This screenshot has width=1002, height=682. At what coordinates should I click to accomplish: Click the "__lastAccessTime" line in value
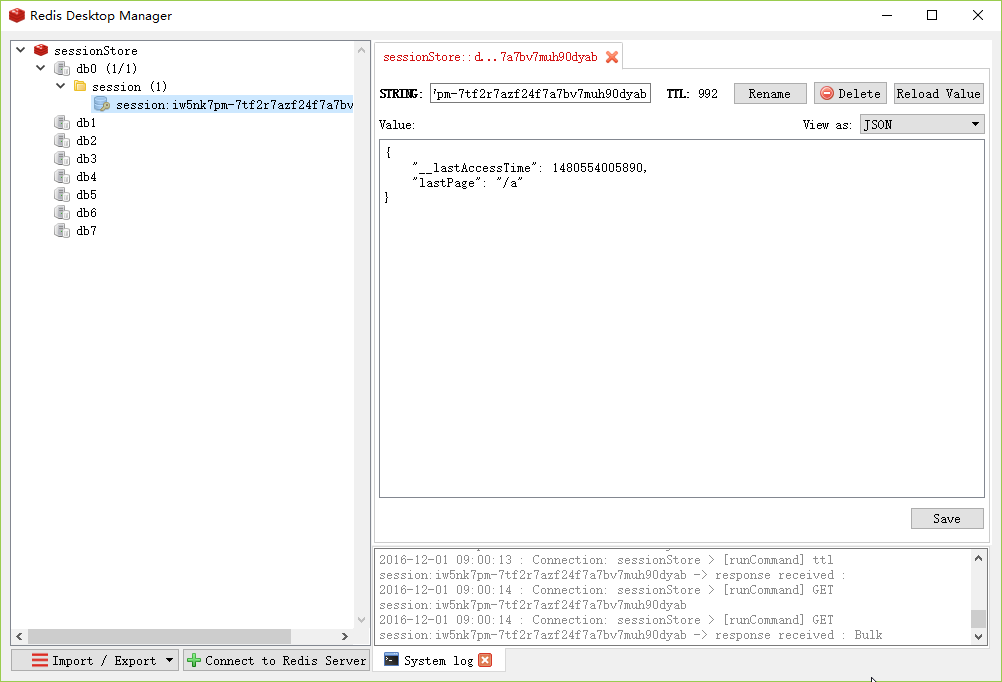(x=530, y=167)
